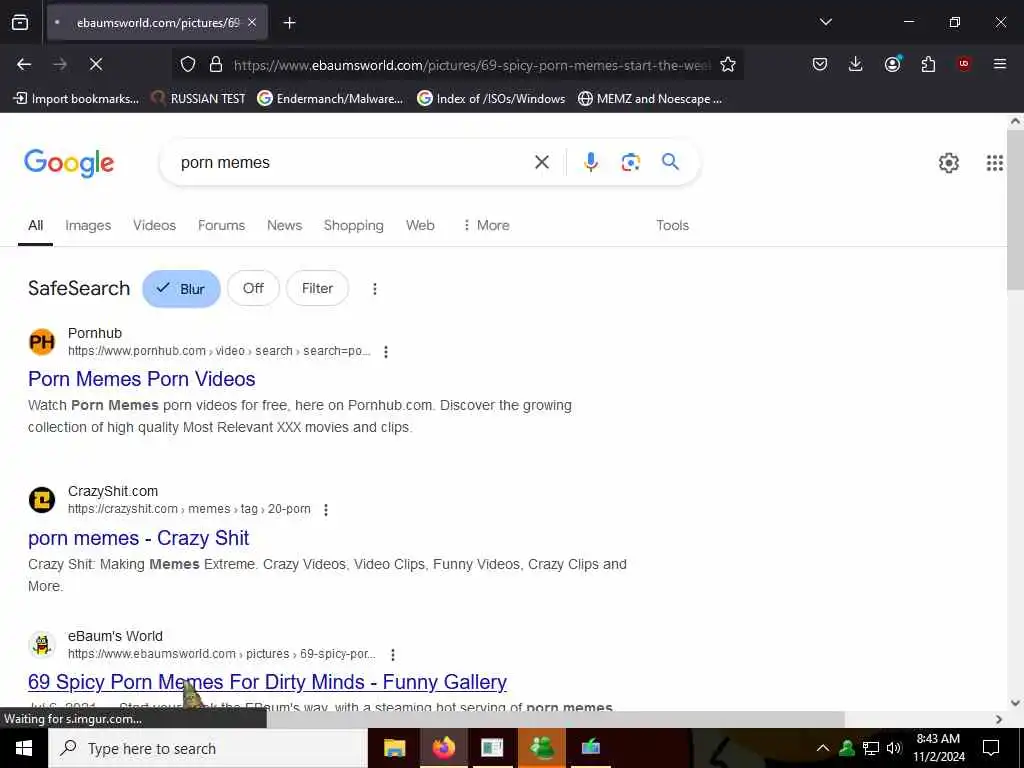Screen dimensions: 1024x768
Task: Click the network tray icon
Action: [x=871, y=748]
